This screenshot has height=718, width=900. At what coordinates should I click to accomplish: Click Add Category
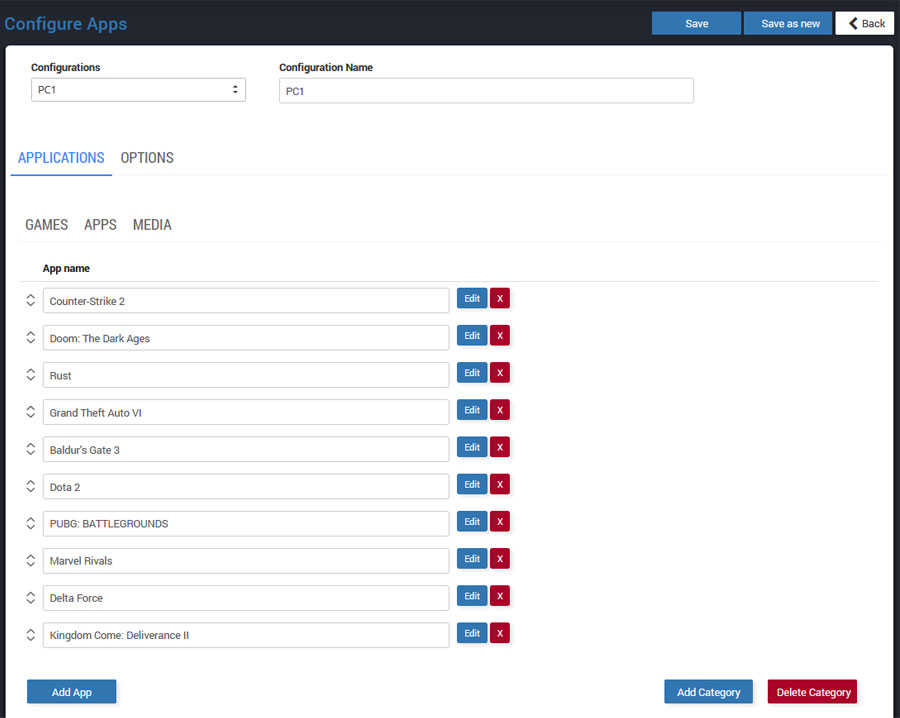click(x=708, y=692)
